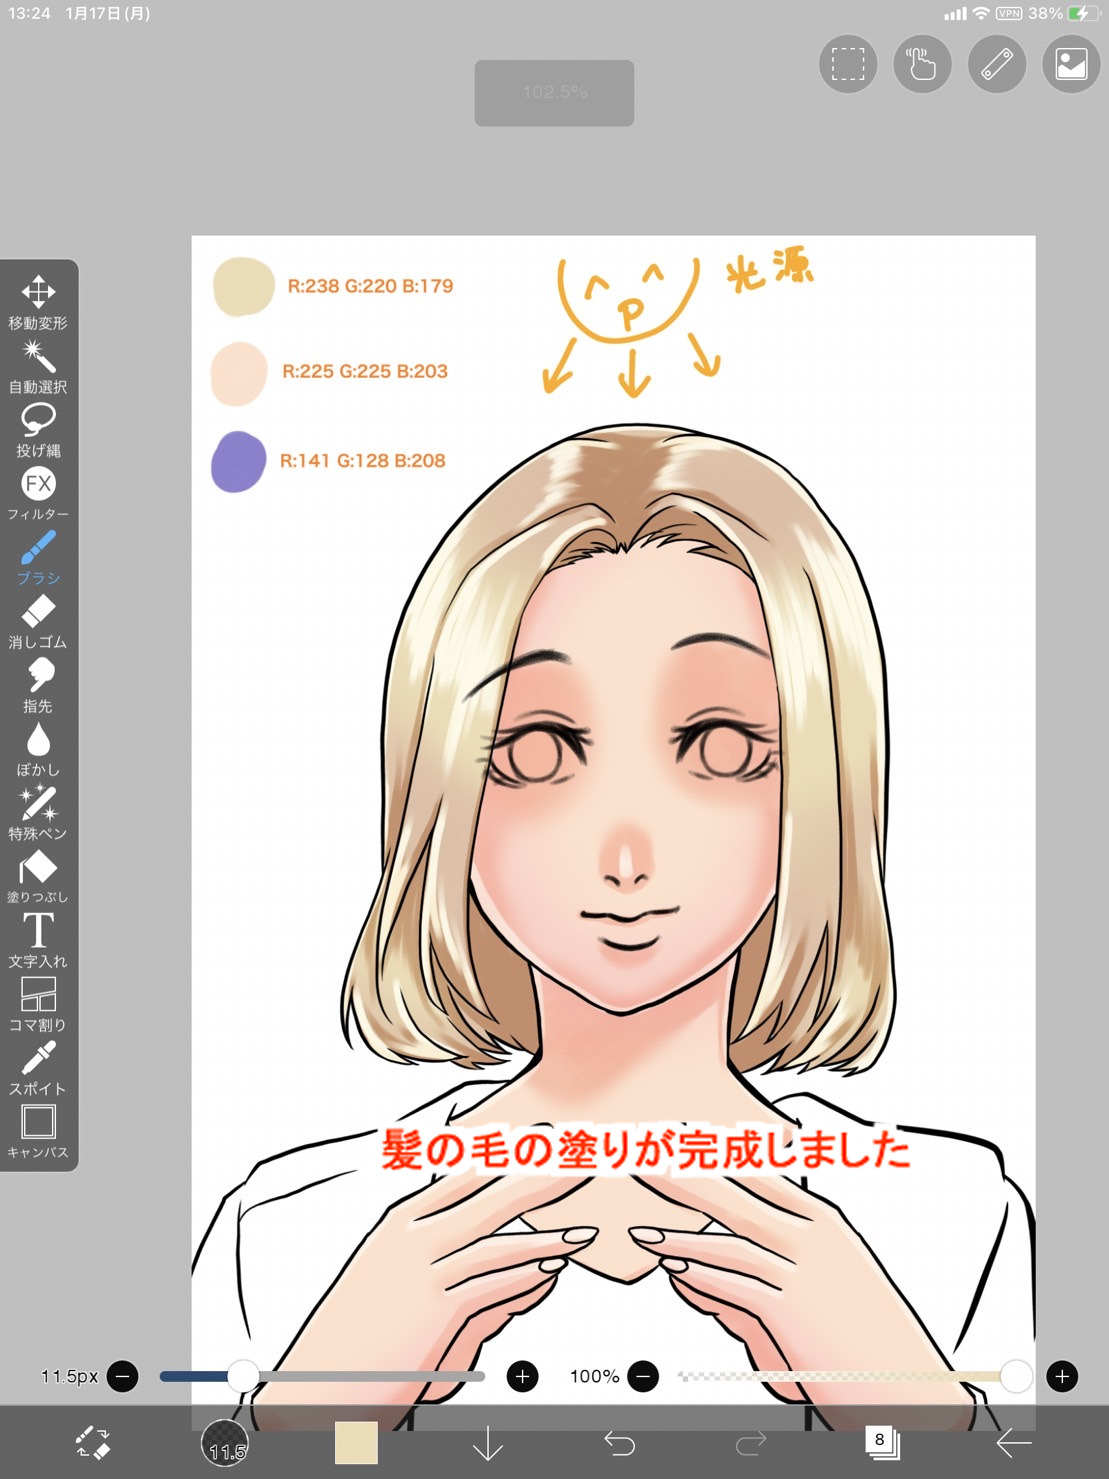The image size is (1109, 1479).
Task: Open the layers panel showing 8 layers
Action: (882, 1443)
